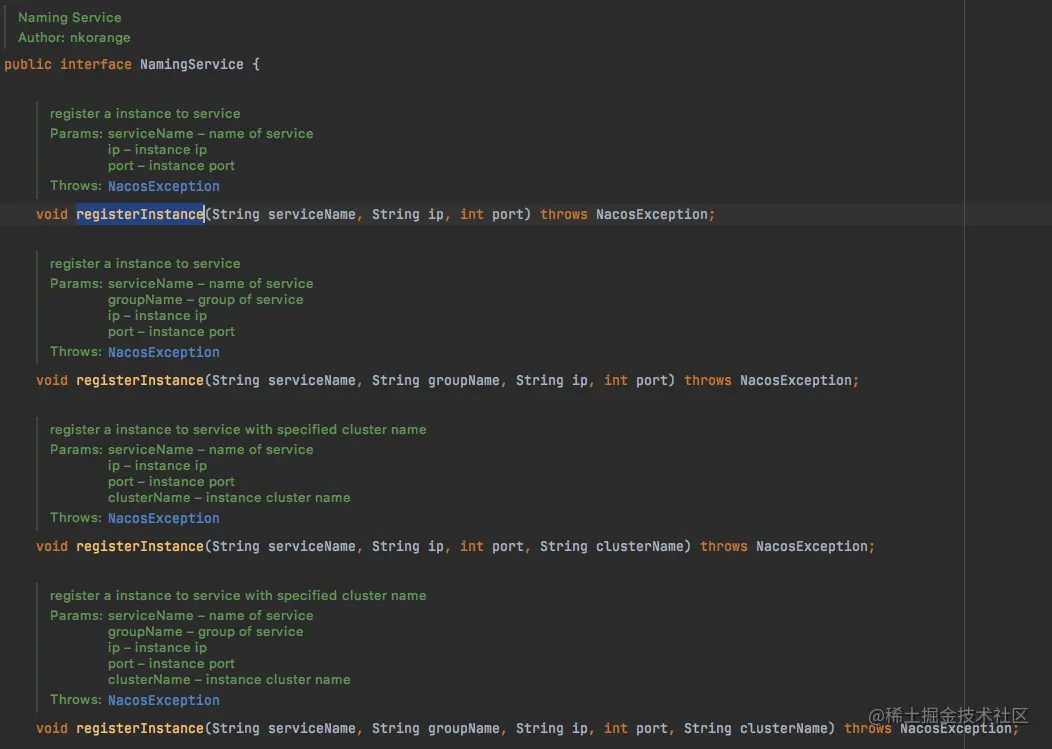This screenshot has height=749, width=1052.
Task: Click the throws keyword on third method
Action: click(x=723, y=546)
